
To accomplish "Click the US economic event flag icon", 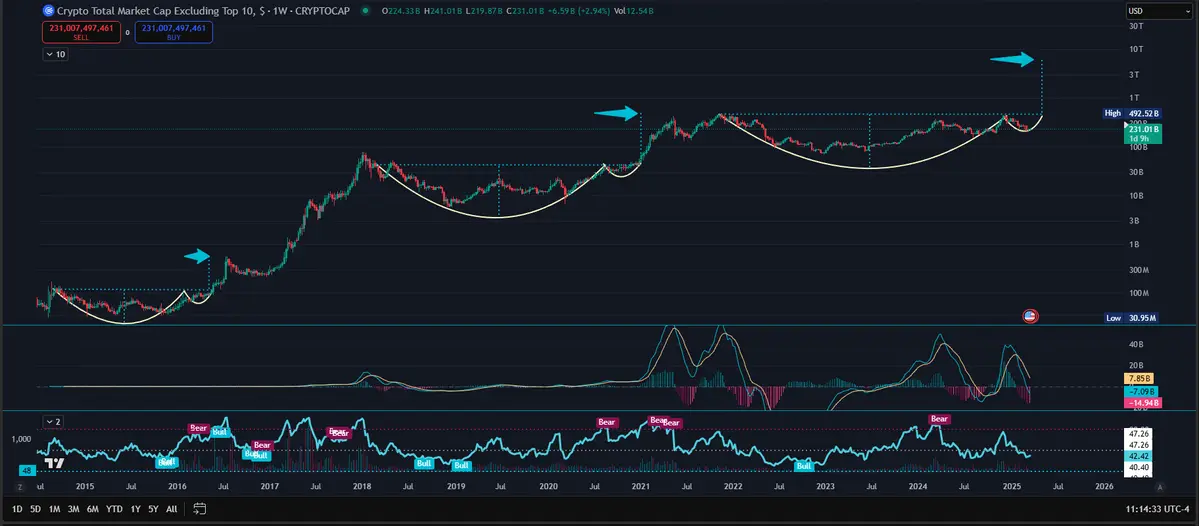I will coord(1029,315).
